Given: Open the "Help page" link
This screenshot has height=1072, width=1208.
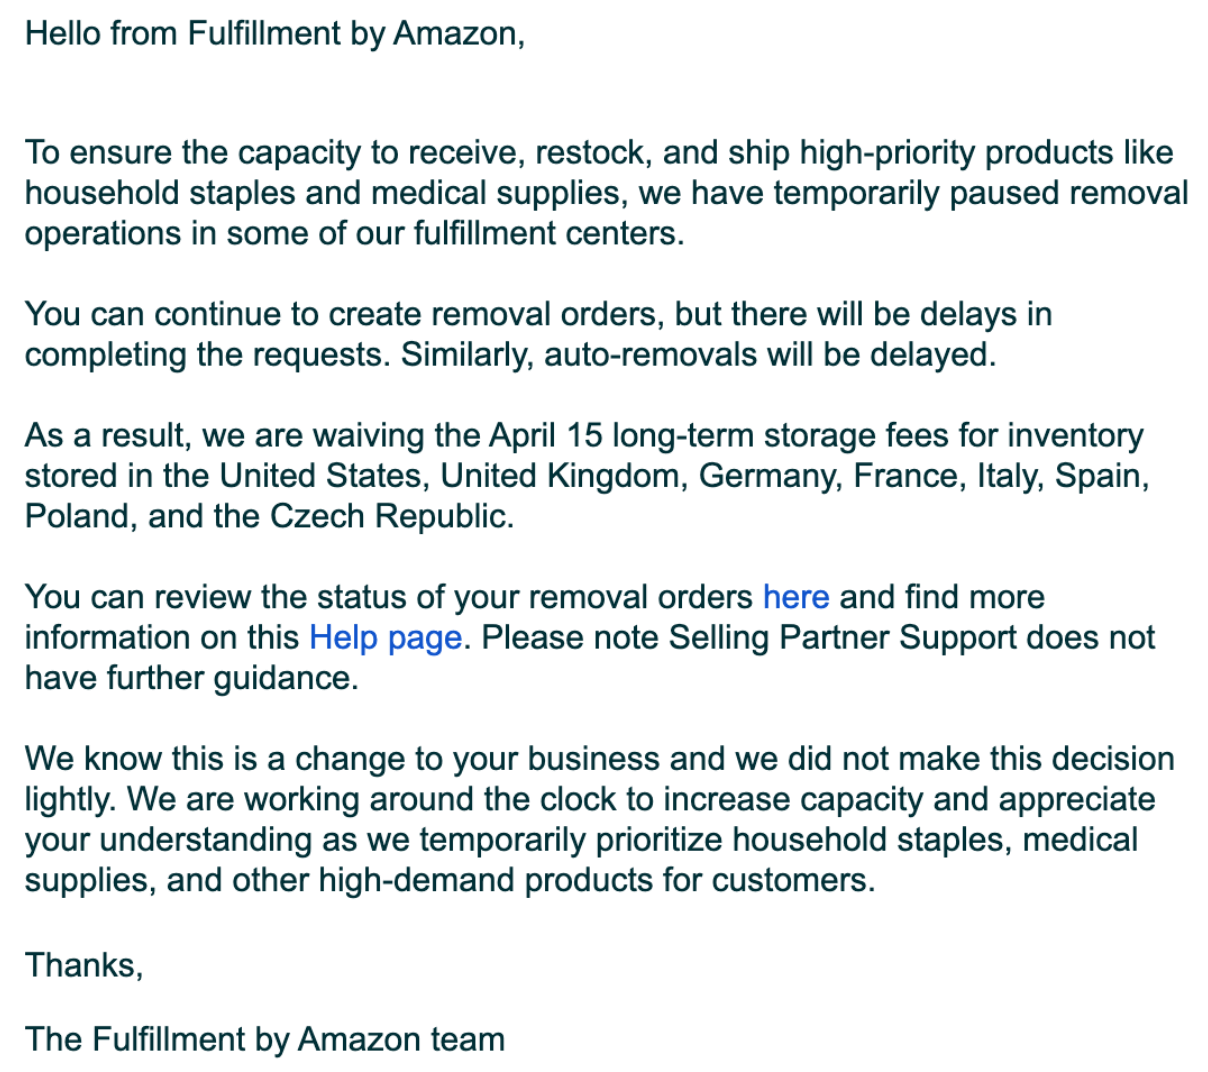Looking at the screenshot, I should point(386,638).
